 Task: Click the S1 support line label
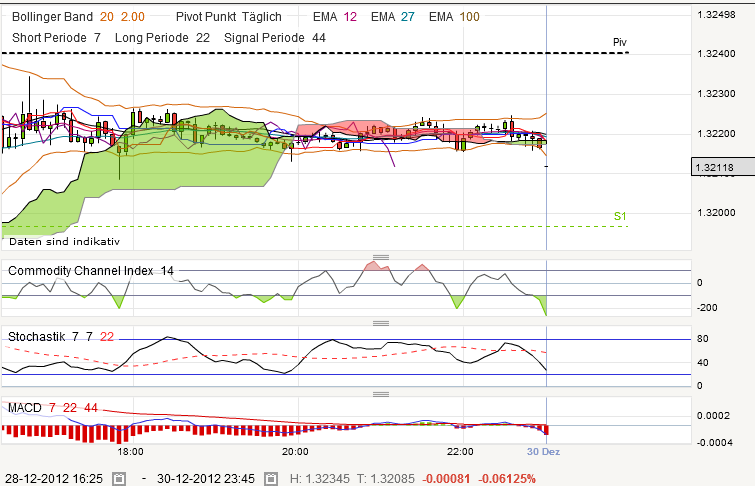pyautogui.click(x=620, y=216)
